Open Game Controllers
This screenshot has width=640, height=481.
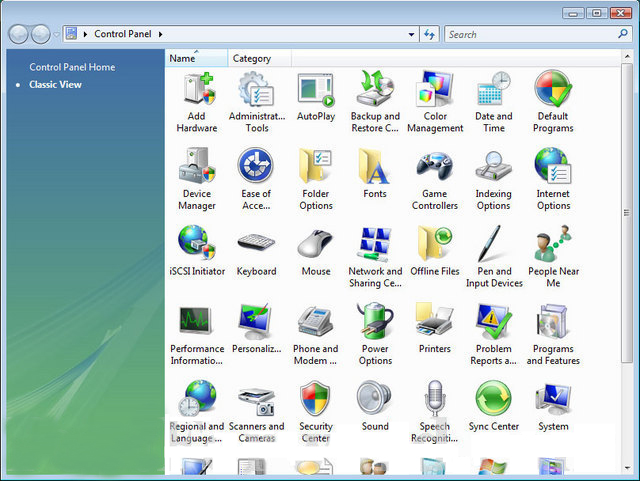click(435, 180)
